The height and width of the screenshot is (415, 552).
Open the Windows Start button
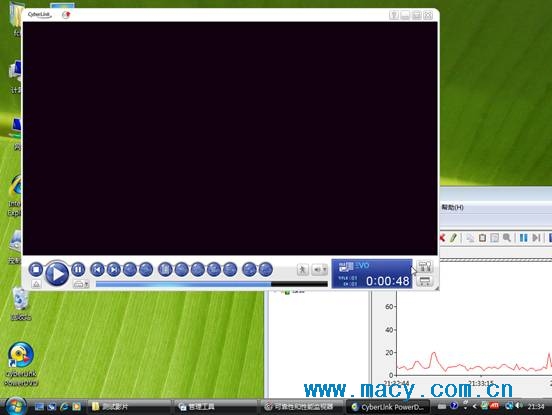tap(15, 406)
